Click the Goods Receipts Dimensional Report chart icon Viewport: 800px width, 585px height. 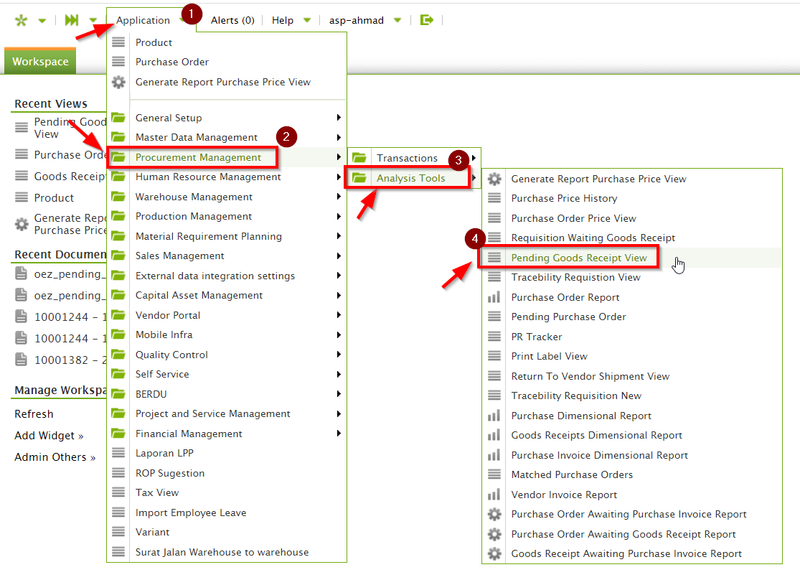(x=494, y=435)
